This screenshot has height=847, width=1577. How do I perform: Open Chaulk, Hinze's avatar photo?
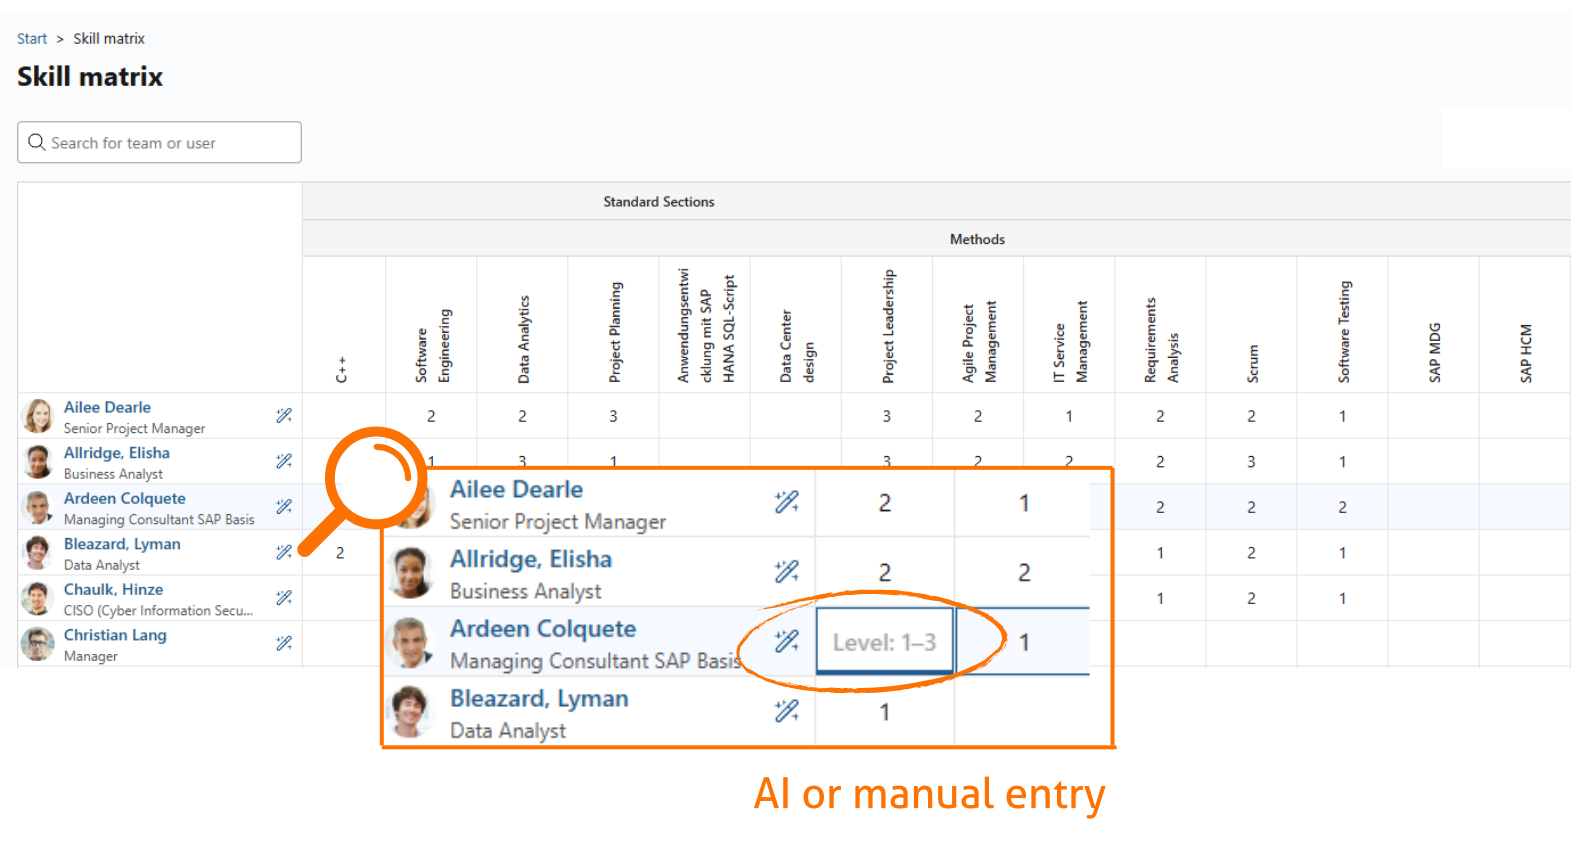coord(38,598)
